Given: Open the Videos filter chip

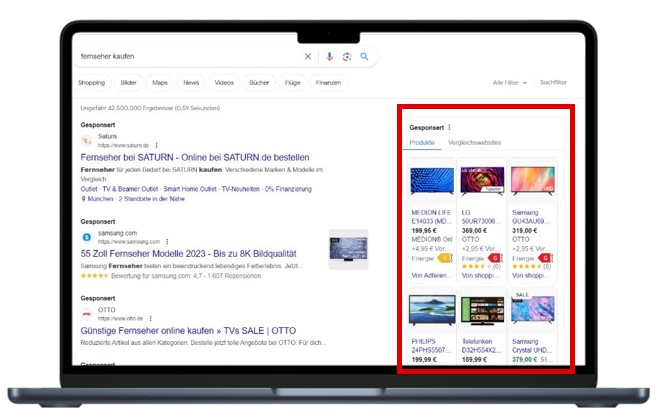Looking at the screenshot, I should point(224,83).
